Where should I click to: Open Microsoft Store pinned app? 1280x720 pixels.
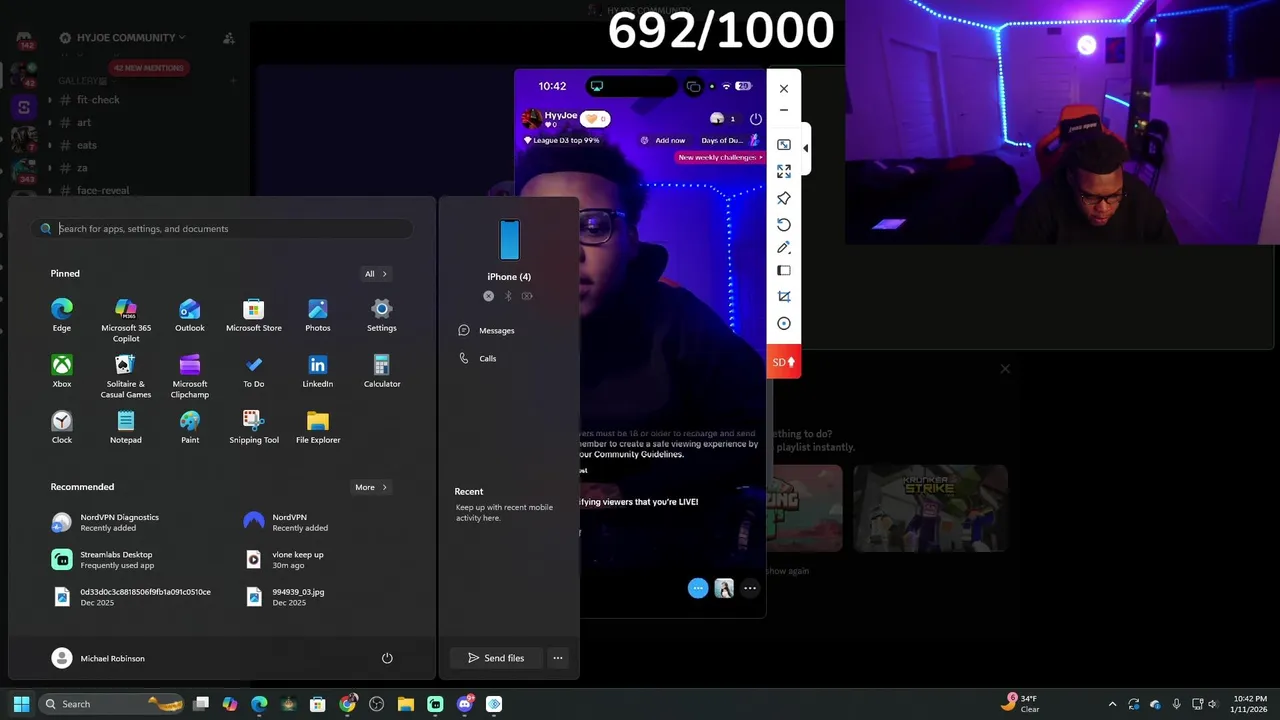click(x=254, y=314)
